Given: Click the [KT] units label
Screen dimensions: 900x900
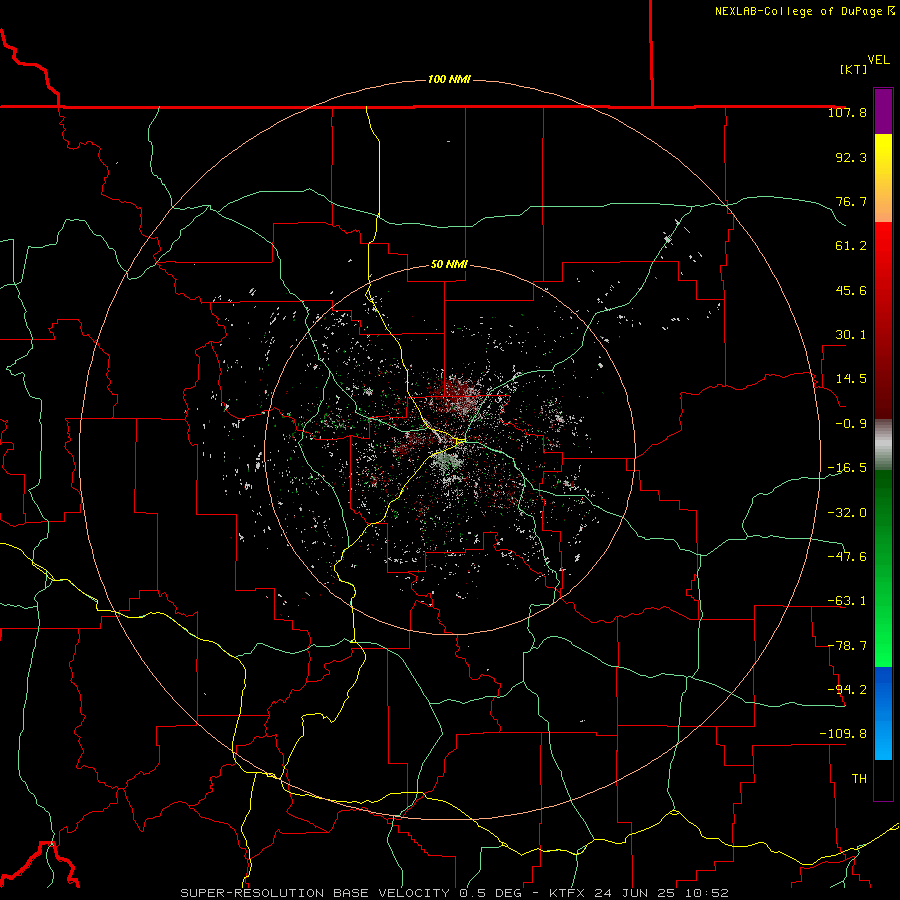Looking at the screenshot, I should (854, 69).
